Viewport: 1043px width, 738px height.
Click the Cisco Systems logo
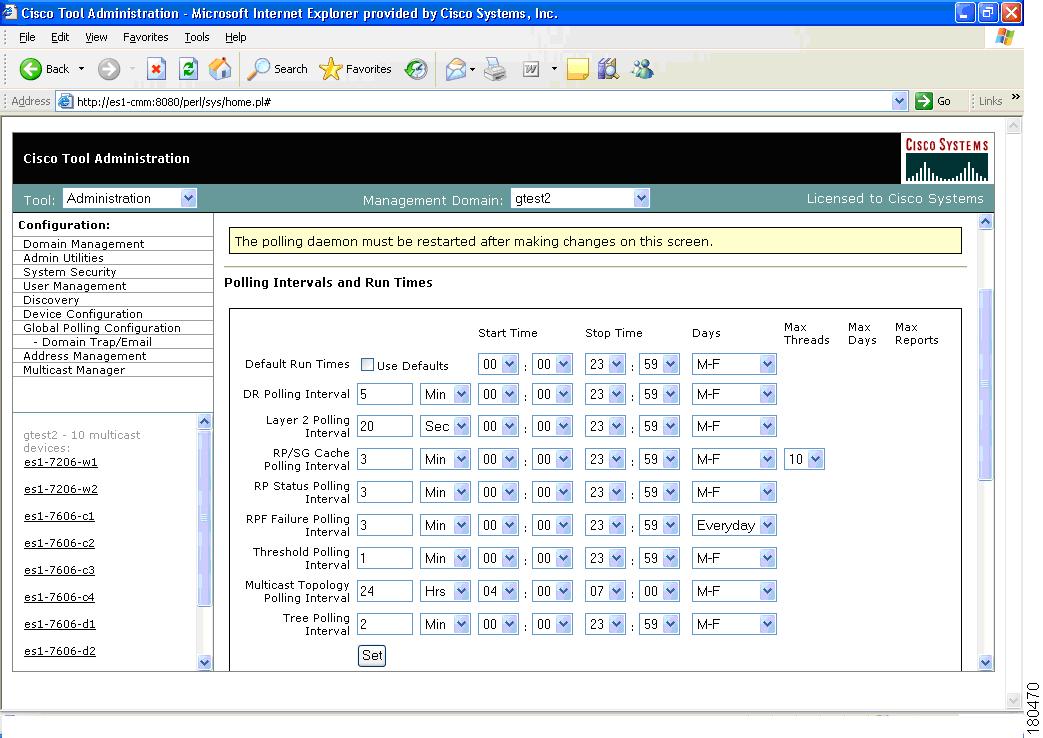point(947,158)
